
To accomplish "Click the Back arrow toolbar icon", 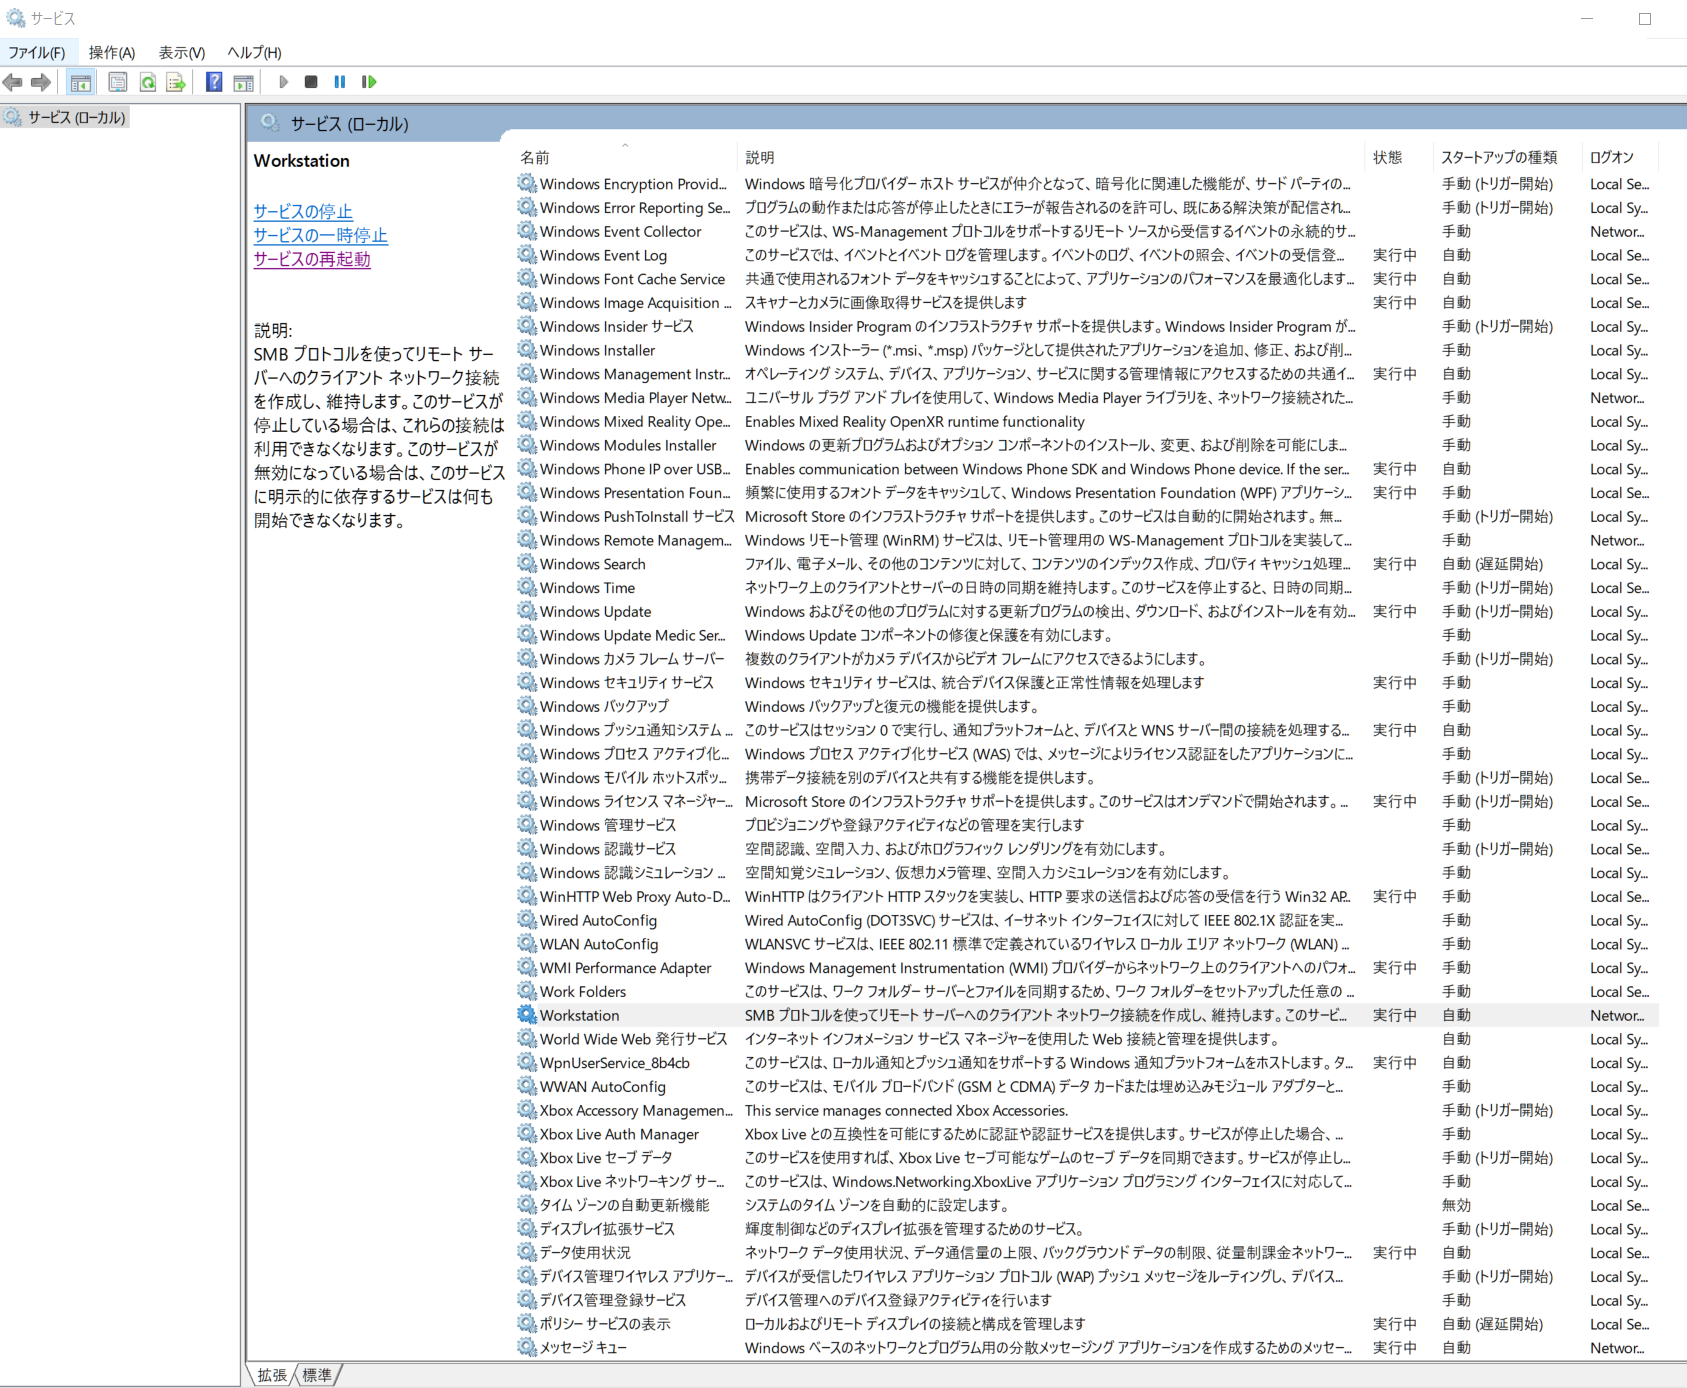I will click(x=13, y=82).
